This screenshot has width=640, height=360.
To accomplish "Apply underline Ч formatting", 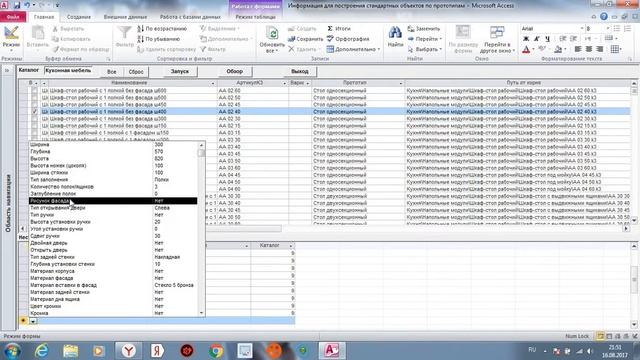I will click(547, 39).
